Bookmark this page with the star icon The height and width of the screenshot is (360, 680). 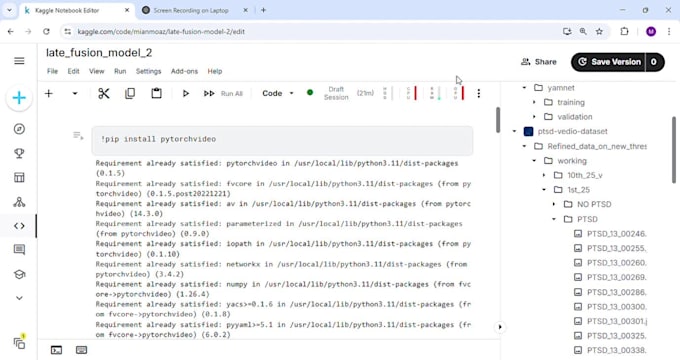(x=599, y=31)
